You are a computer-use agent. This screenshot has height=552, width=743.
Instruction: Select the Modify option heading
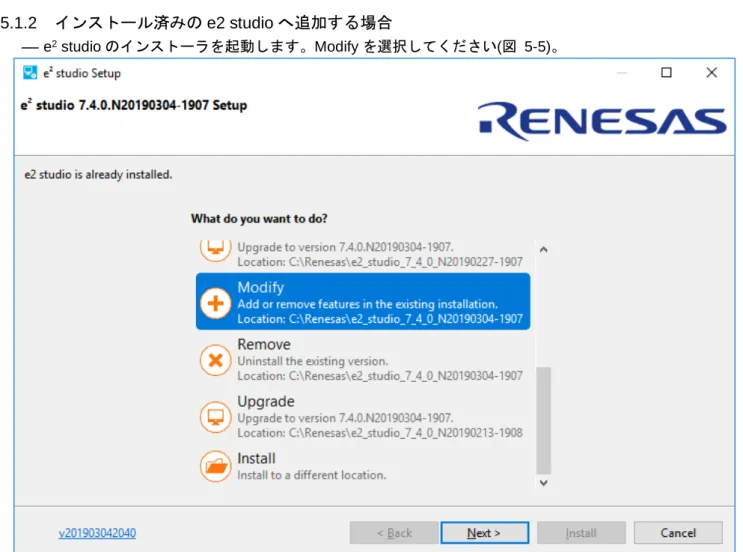[x=261, y=287]
